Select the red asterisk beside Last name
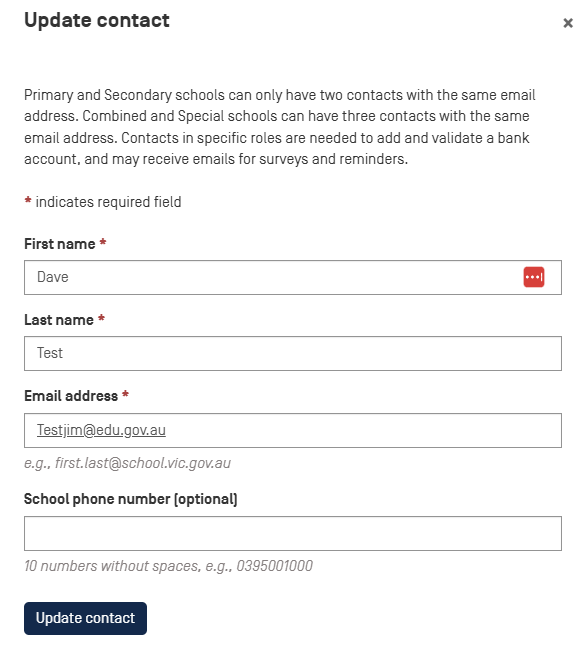The image size is (584, 655). pyautogui.click(x=101, y=318)
